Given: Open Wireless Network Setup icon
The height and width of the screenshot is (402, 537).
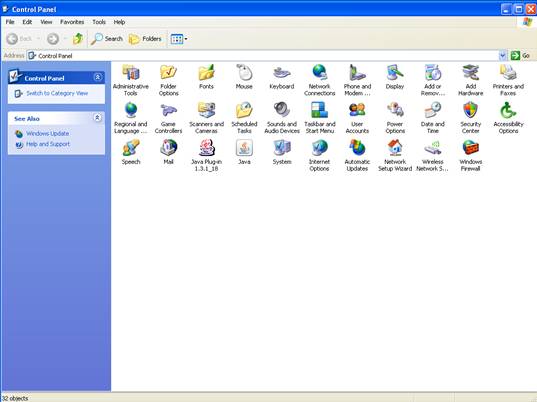Looking at the screenshot, I should tap(433, 148).
